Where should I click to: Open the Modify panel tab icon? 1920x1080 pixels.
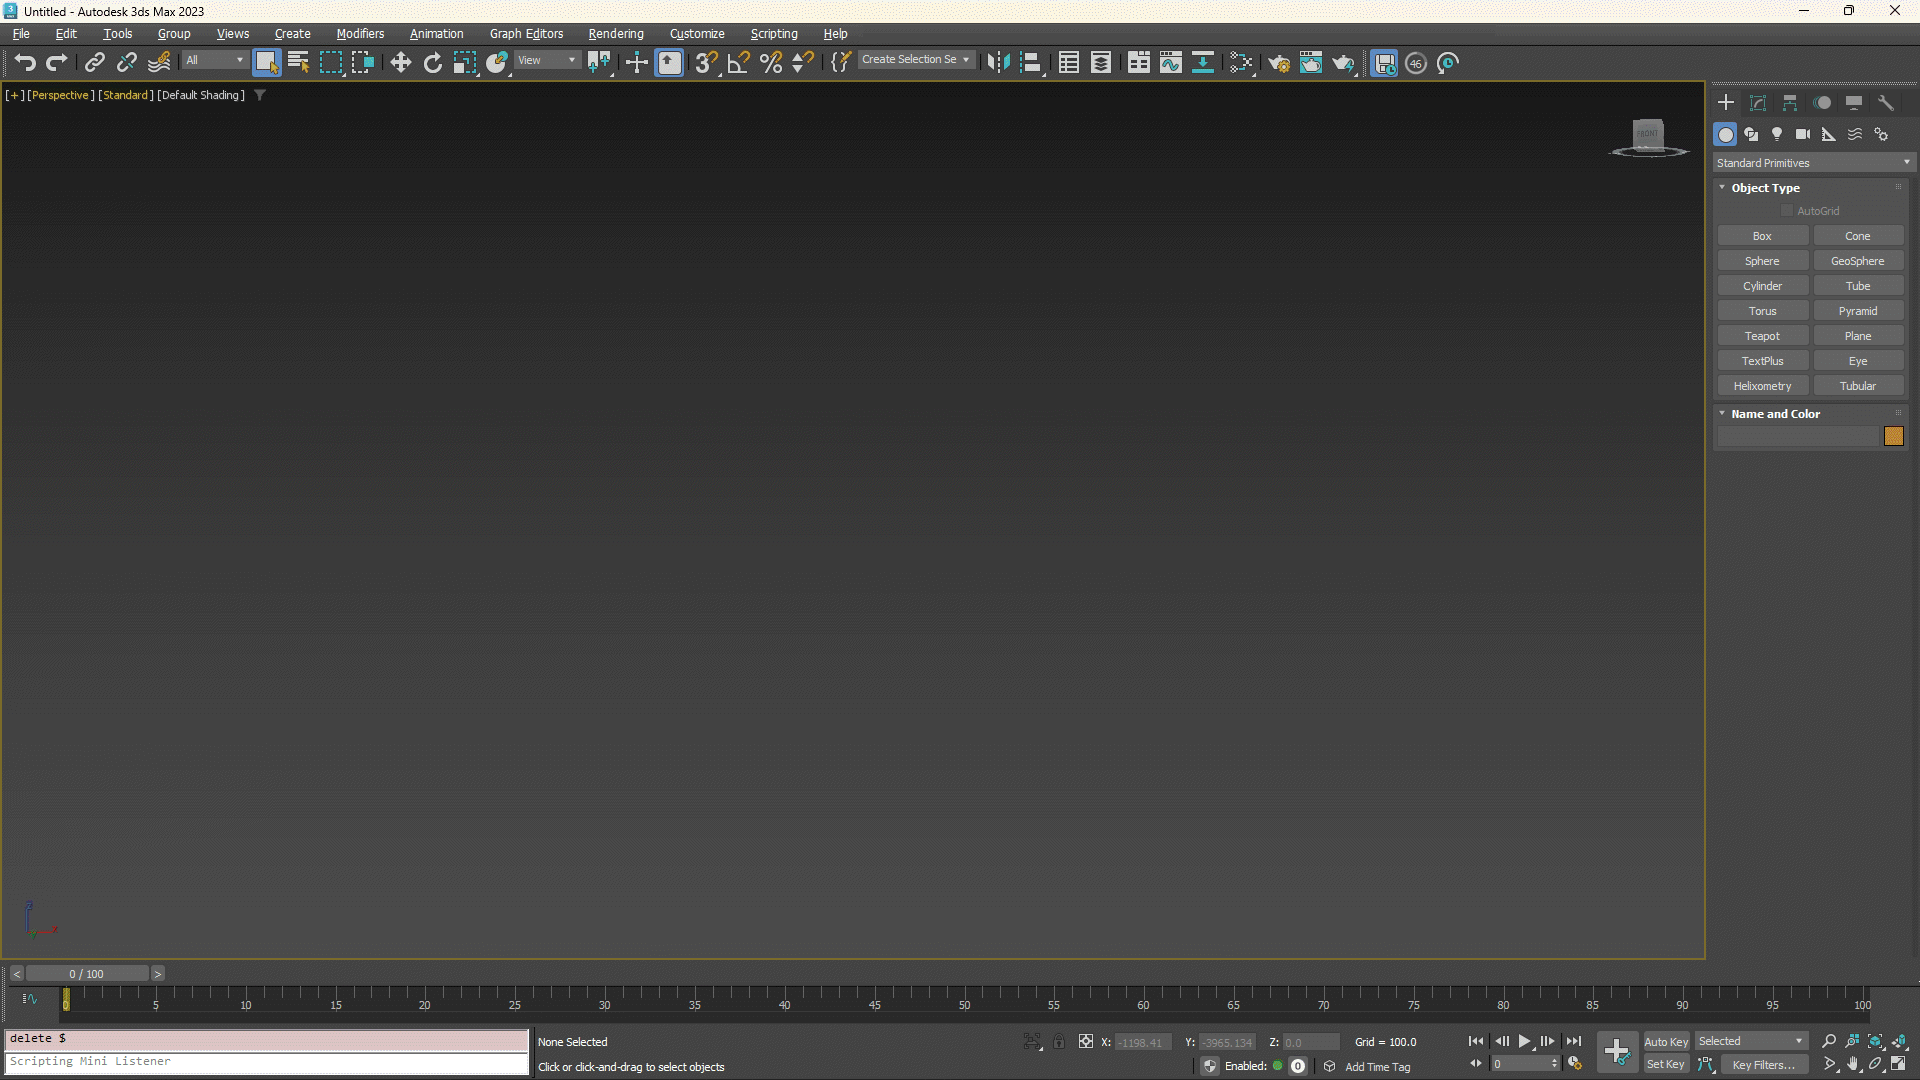click(x=1758, y=103)
